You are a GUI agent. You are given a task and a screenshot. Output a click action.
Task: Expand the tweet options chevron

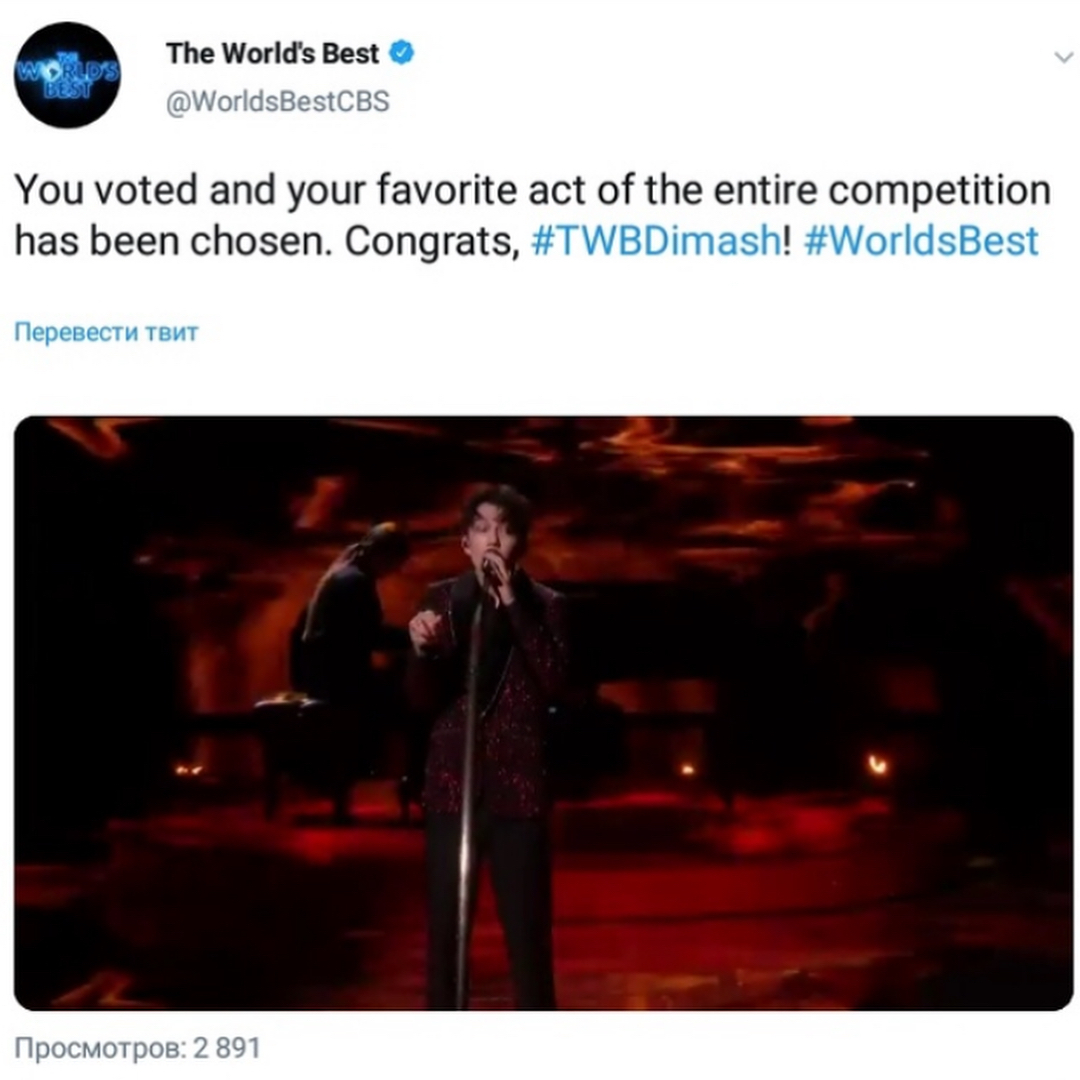[x=1063, y=57]
